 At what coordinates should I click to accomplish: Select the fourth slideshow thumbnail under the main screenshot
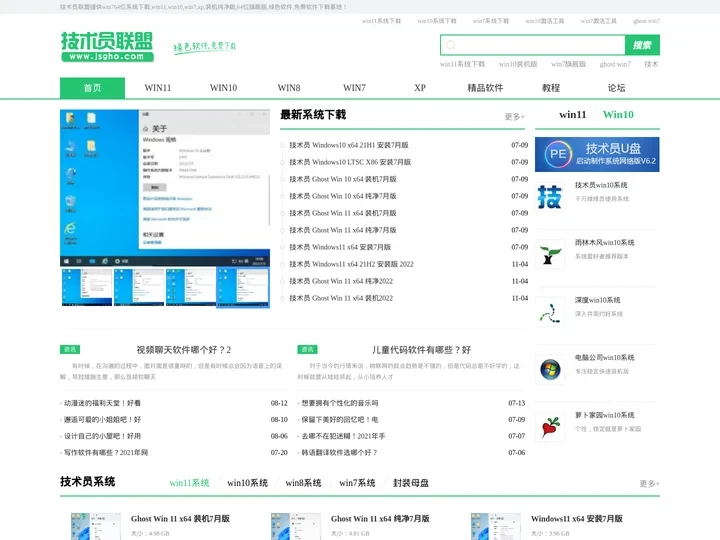click(243, 287)
